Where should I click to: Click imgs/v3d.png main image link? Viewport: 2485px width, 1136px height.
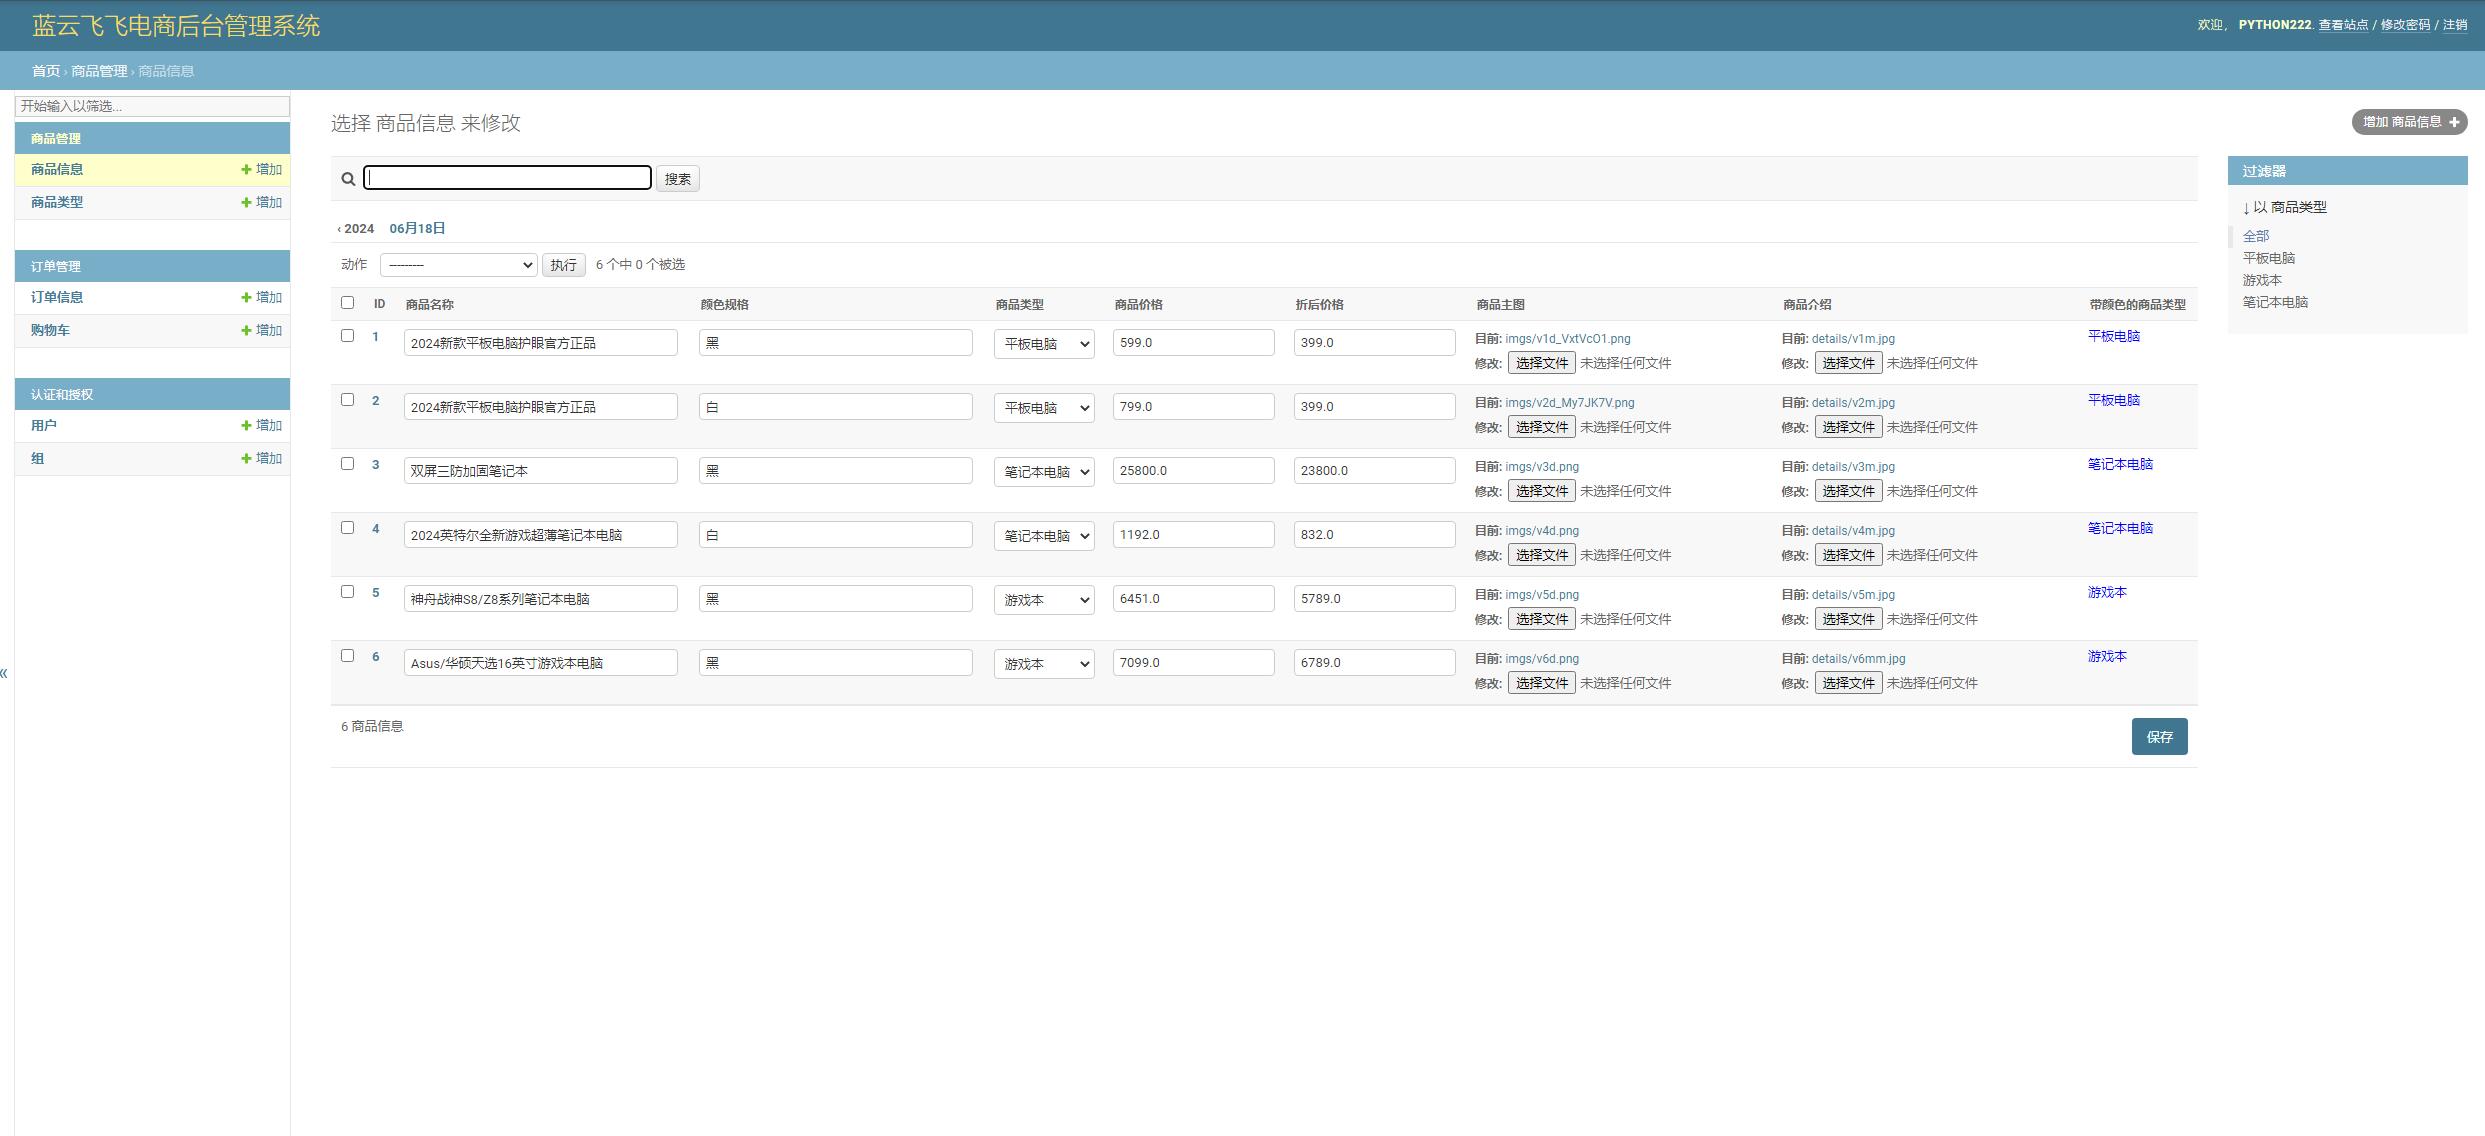point(1541,467)
